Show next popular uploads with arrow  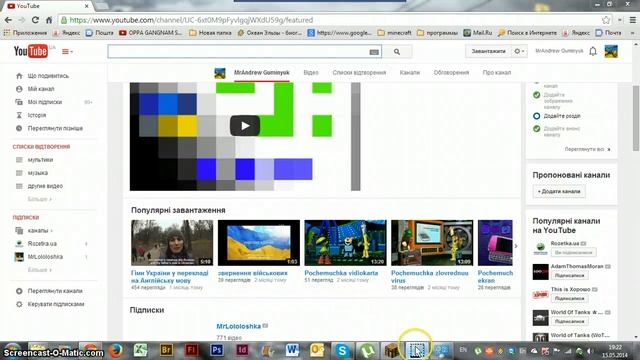[516, 246]
